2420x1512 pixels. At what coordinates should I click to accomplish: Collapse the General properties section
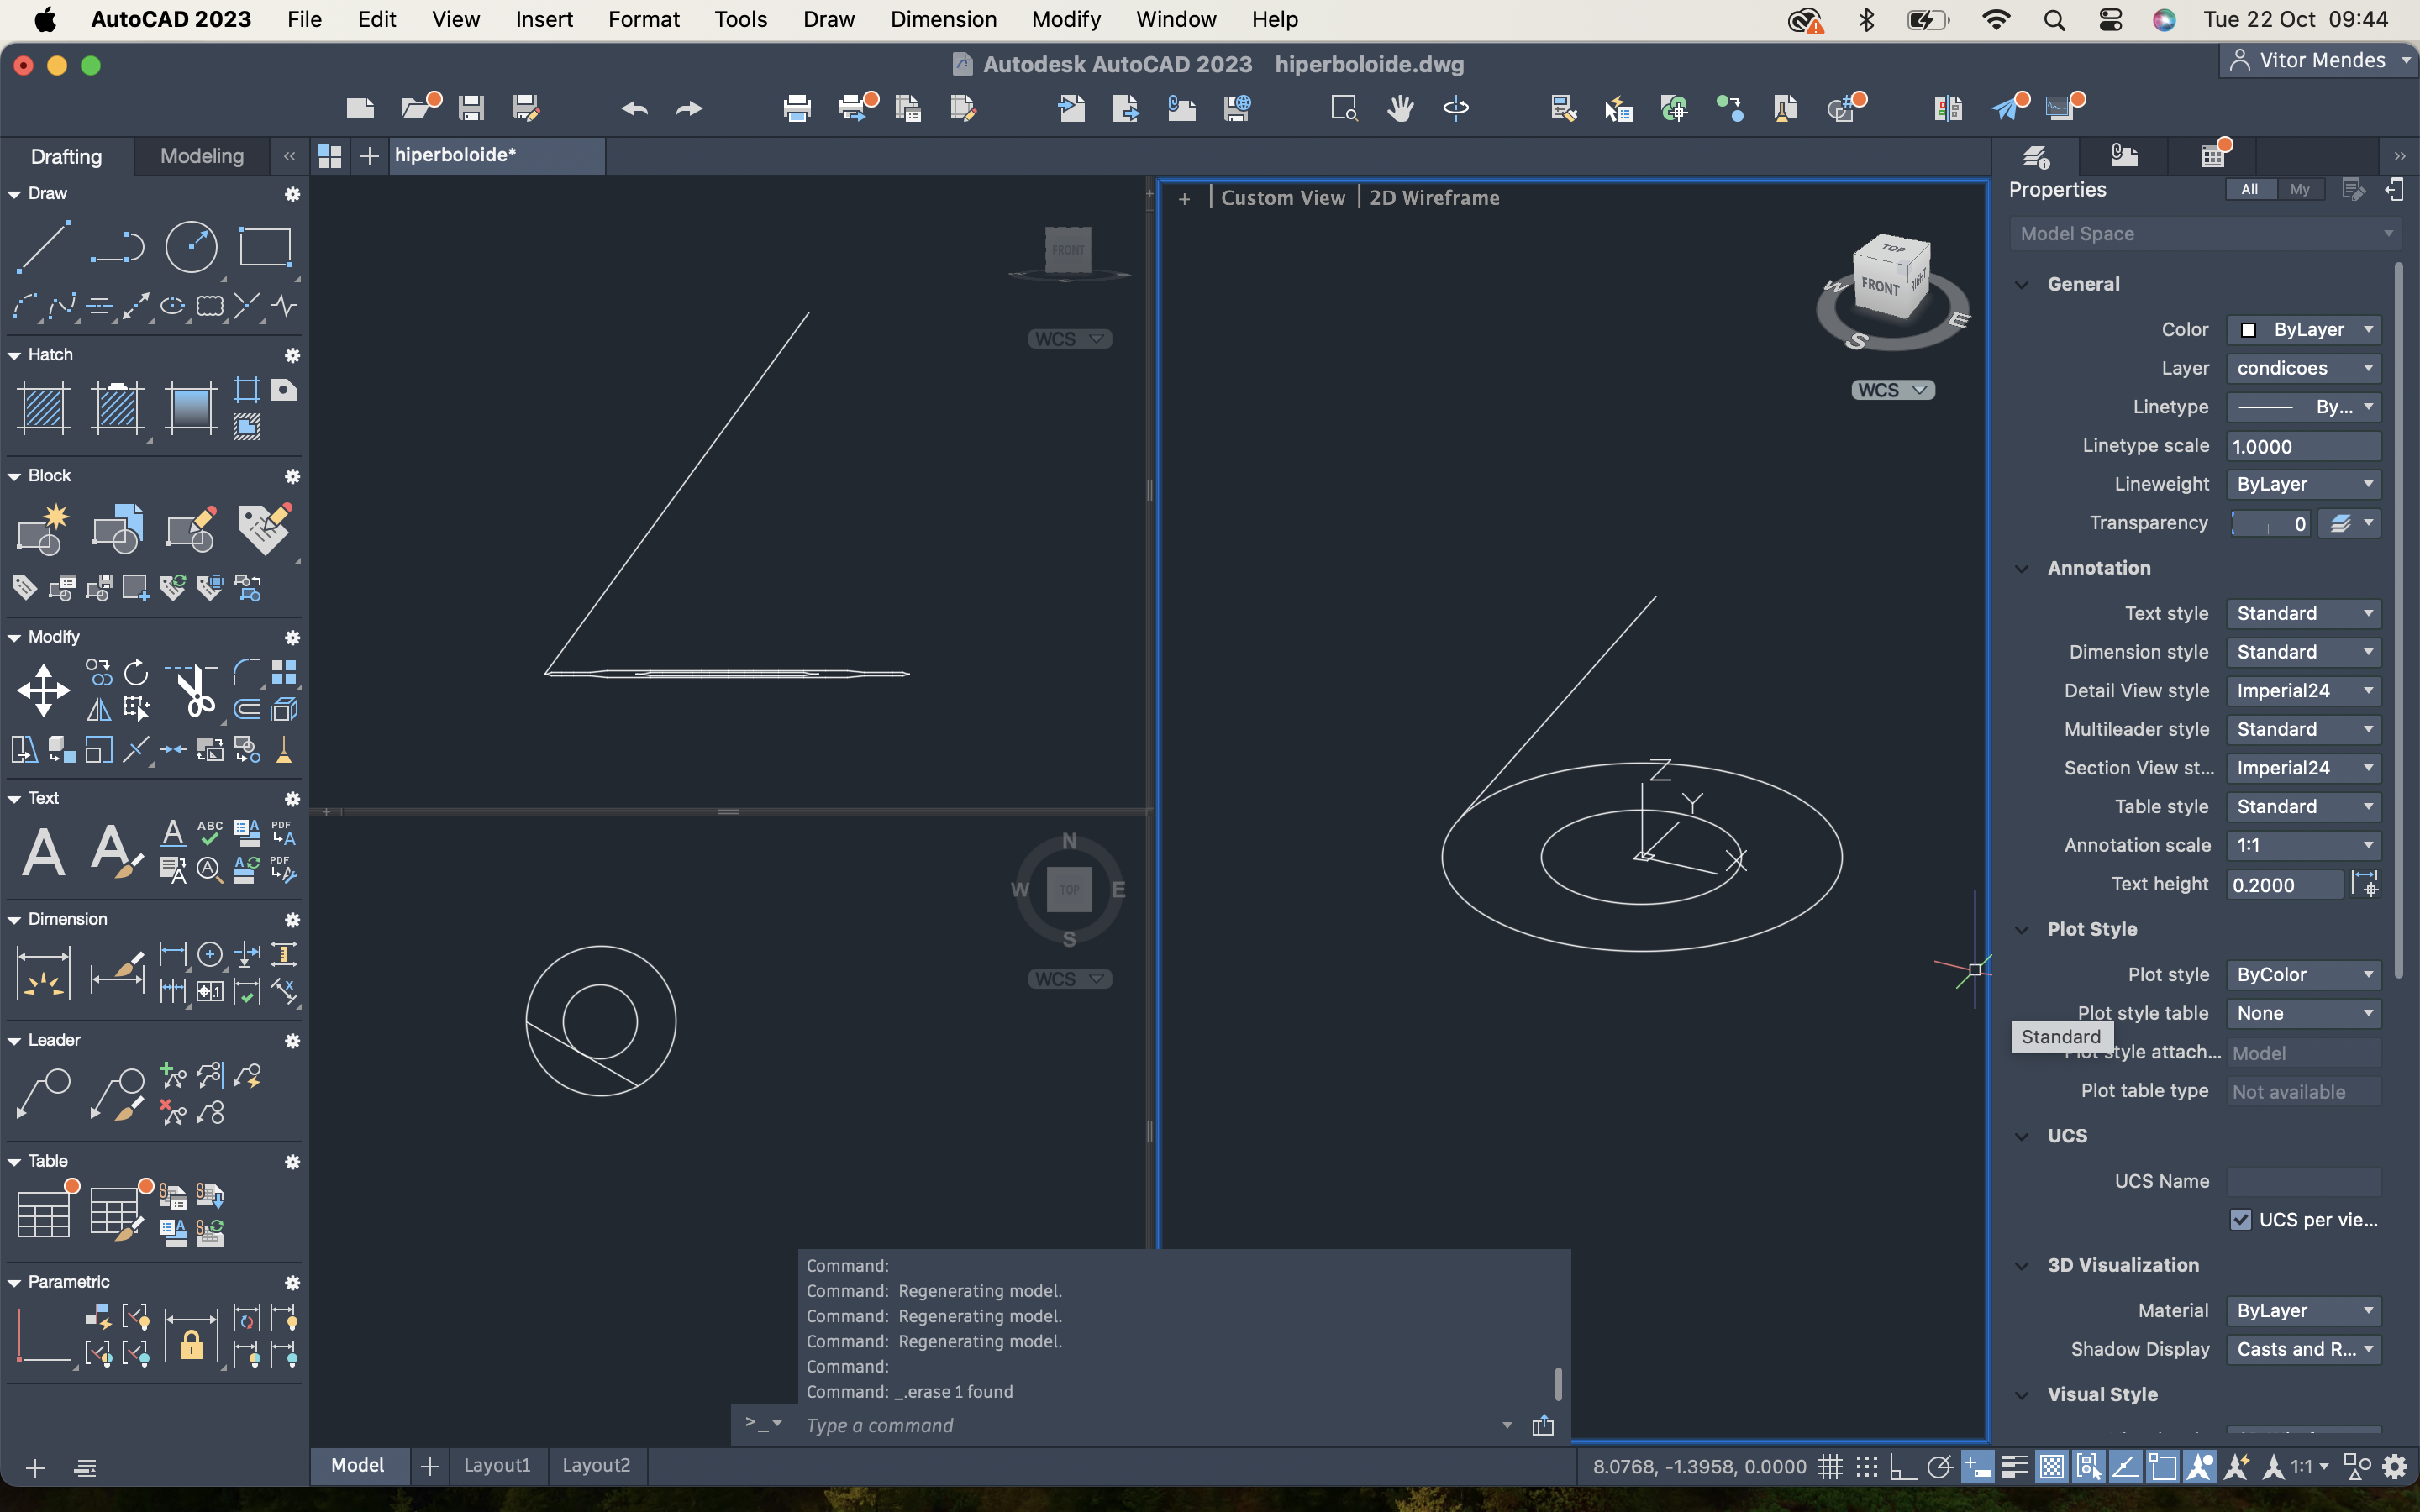(2022, 284)
